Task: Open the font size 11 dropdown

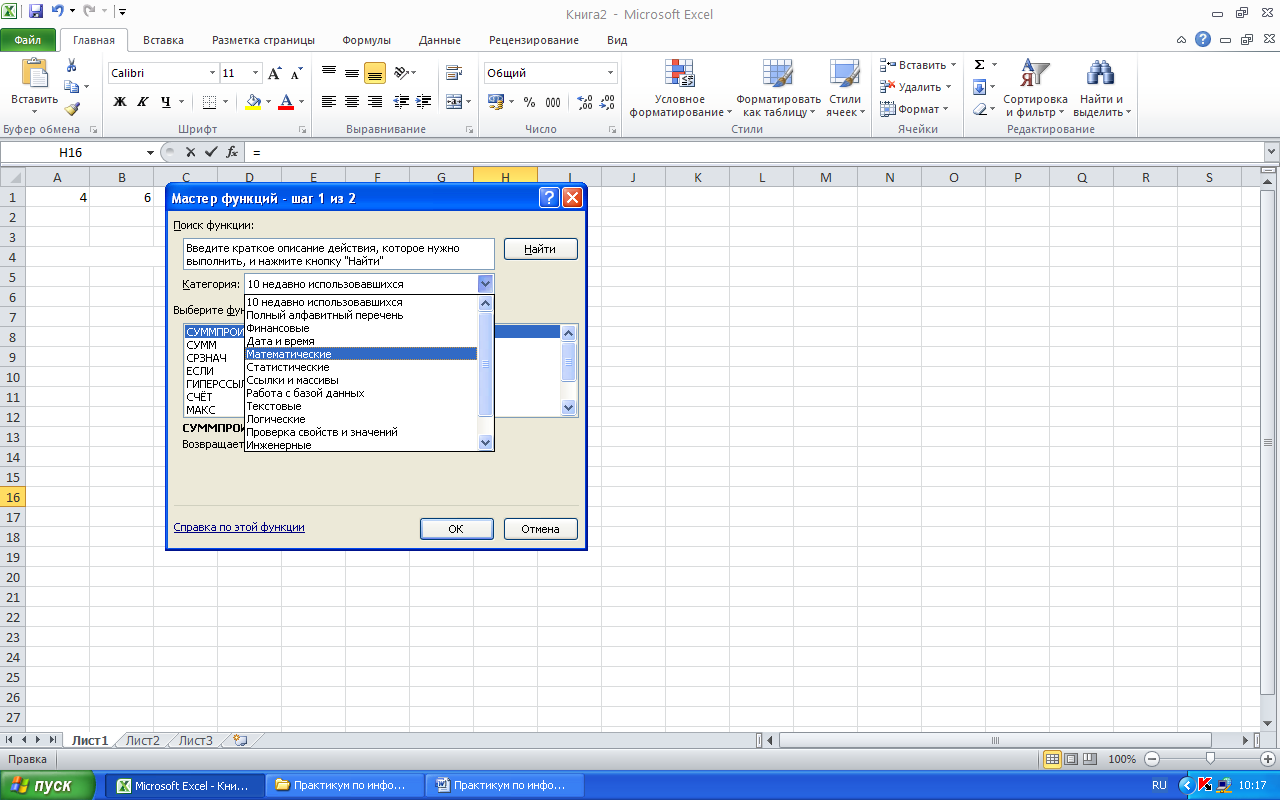Action: (x=256, y=73)
